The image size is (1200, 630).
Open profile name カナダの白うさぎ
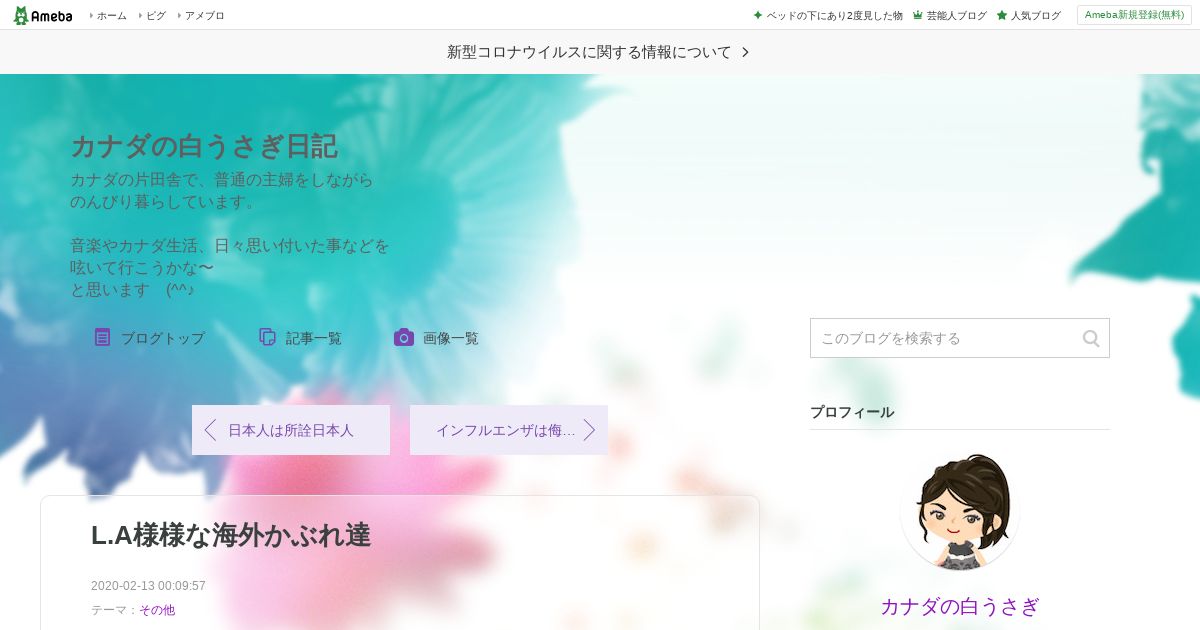[x=960, y=606]
